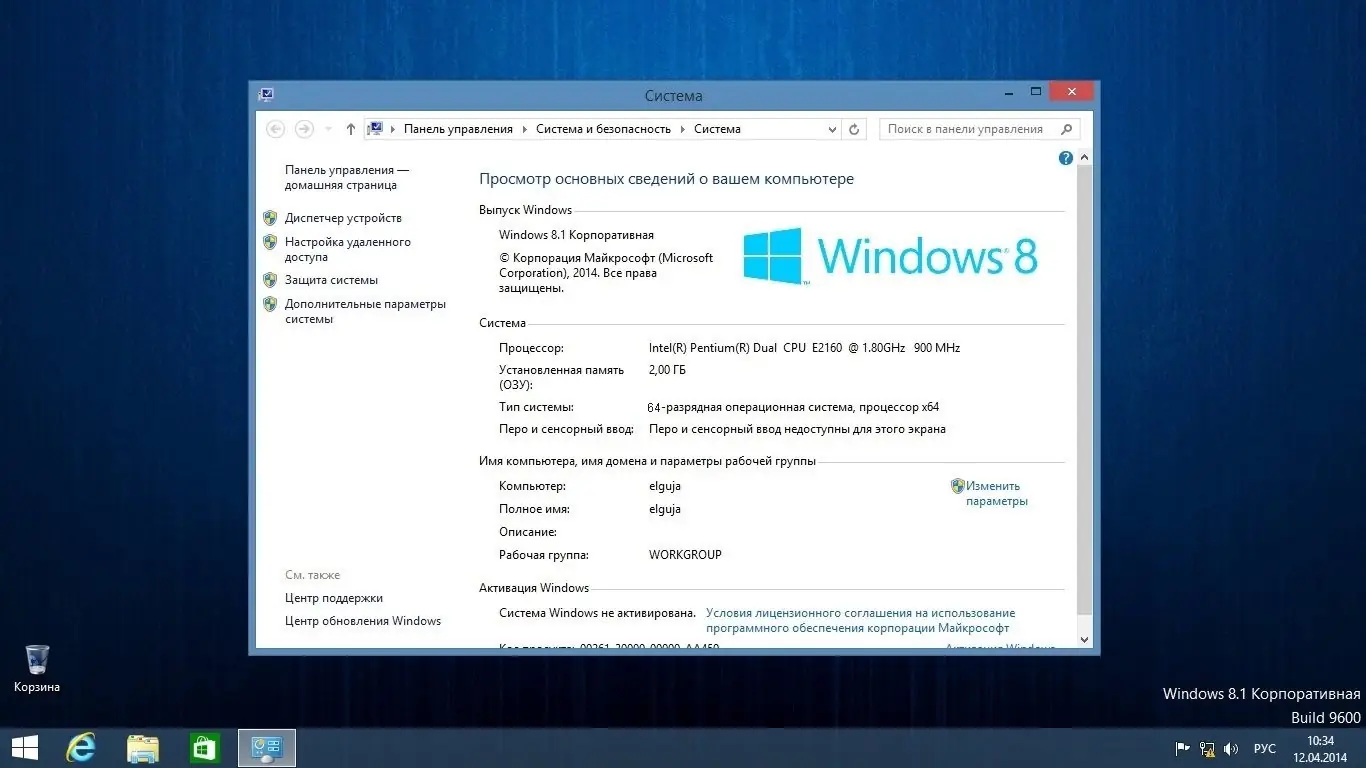Click the scrollbar up arrow in System window
The width and height of the screenshot is (1366, 768).
[1085, 158]
